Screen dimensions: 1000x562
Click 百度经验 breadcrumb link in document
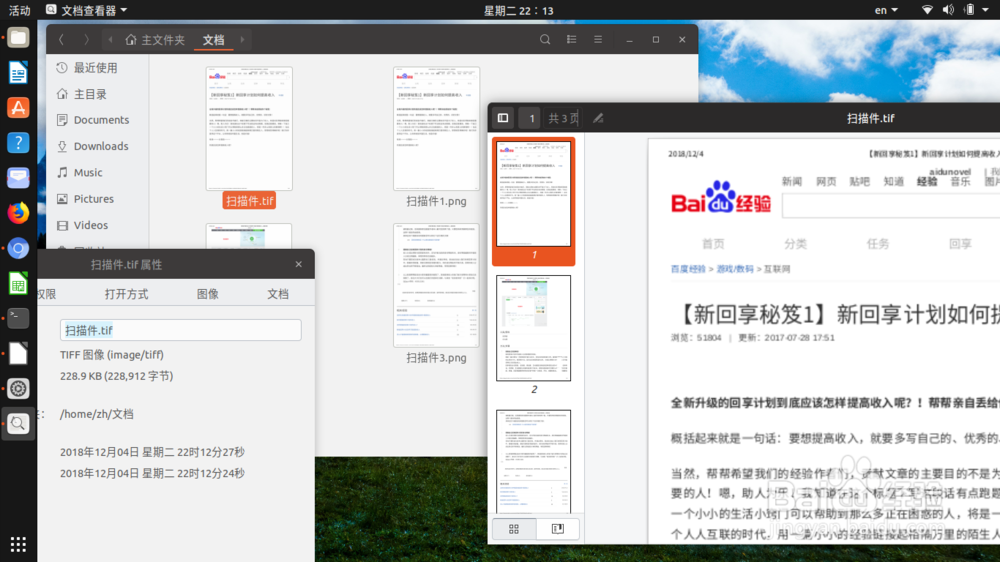pos(688,269)
